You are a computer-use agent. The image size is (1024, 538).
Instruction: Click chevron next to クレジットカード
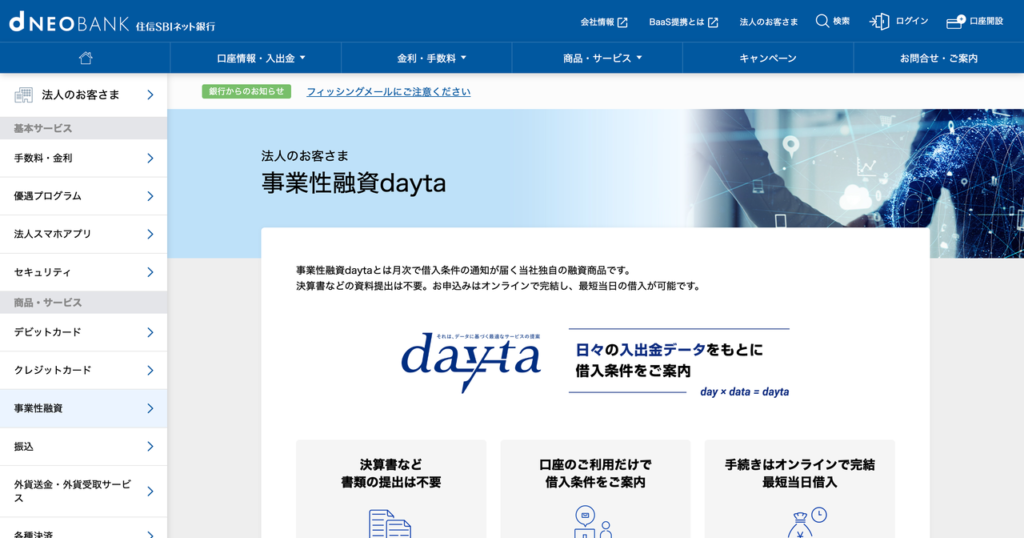pos(150,370)
